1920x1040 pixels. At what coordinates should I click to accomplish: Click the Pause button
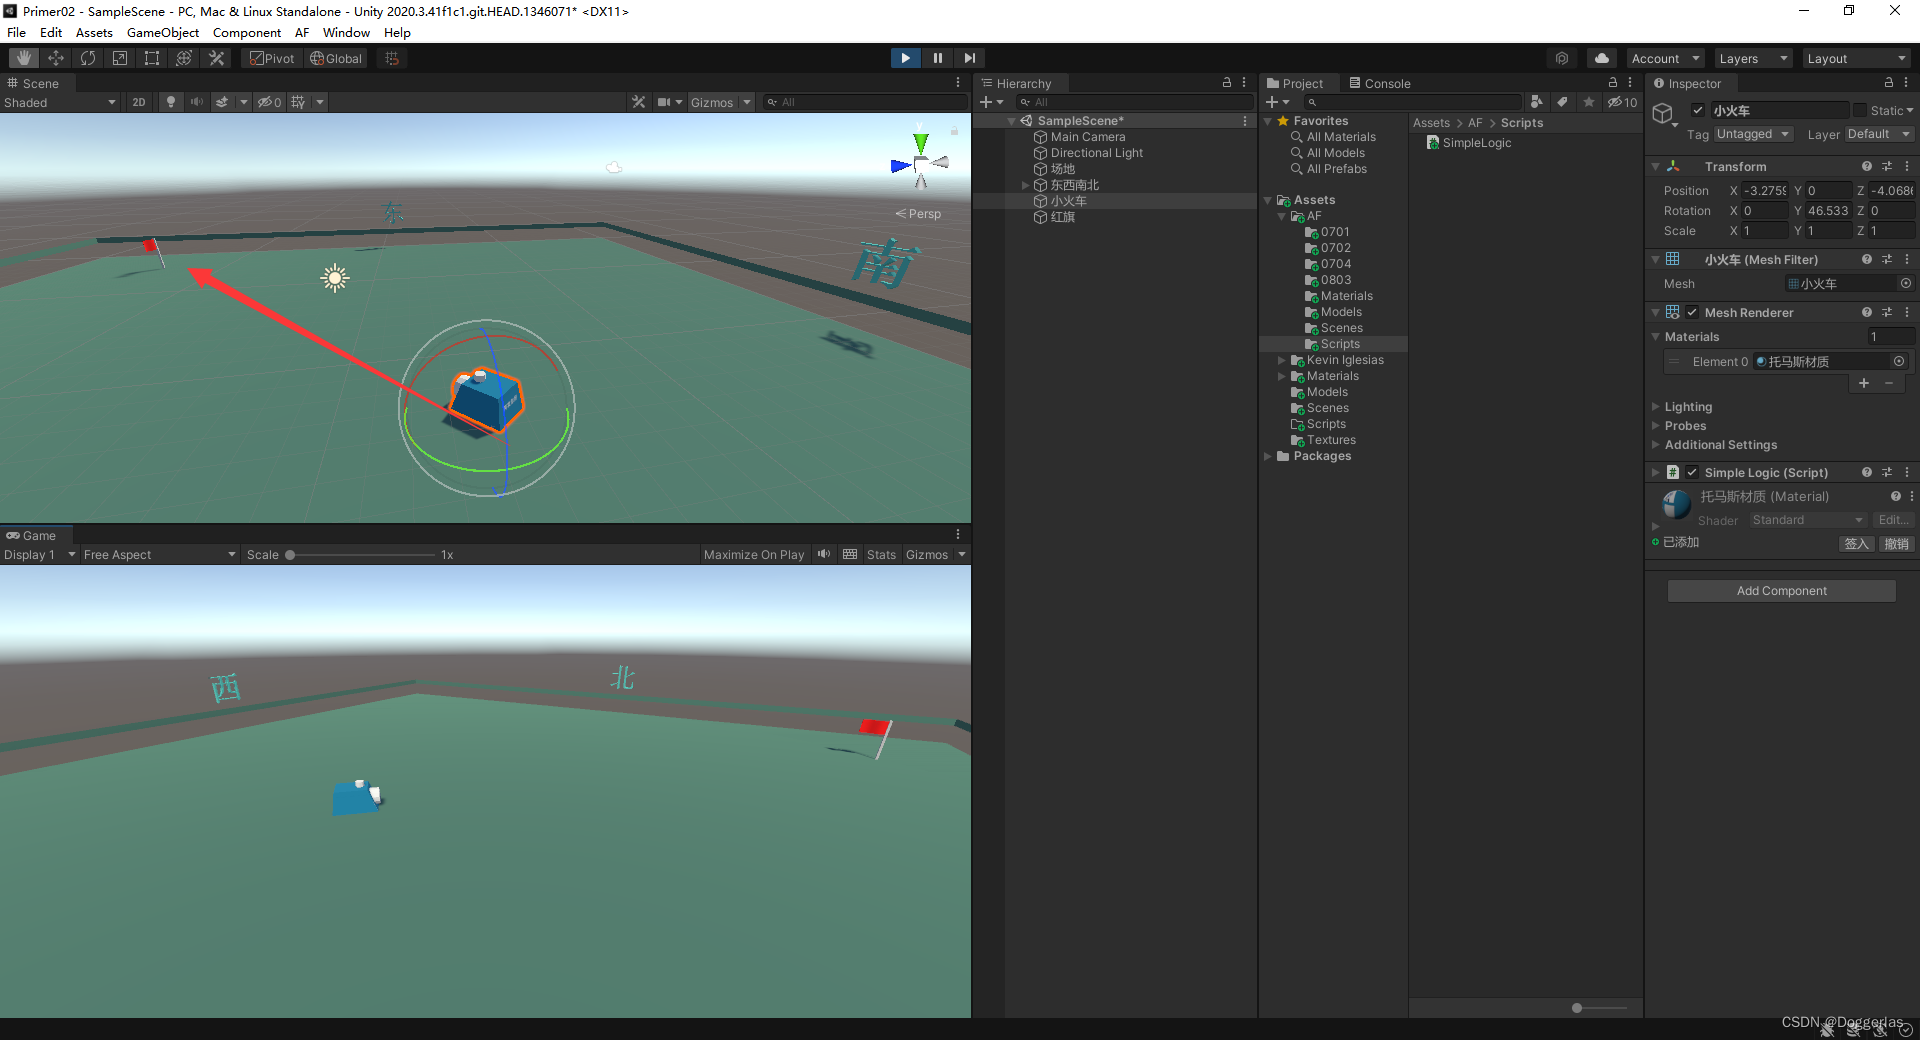(x=937, y=58)
